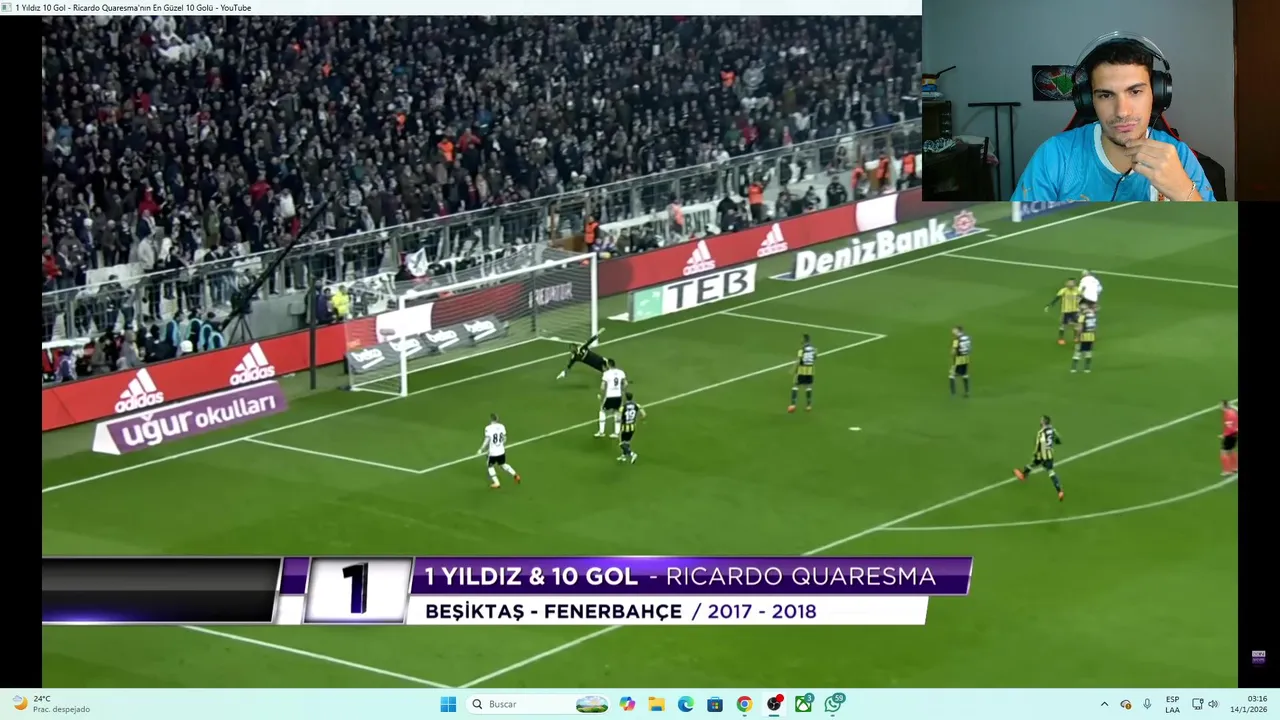The image size is (1280, 720).
Task: Click the microphone tray icon
Action: pos(1147,704)
